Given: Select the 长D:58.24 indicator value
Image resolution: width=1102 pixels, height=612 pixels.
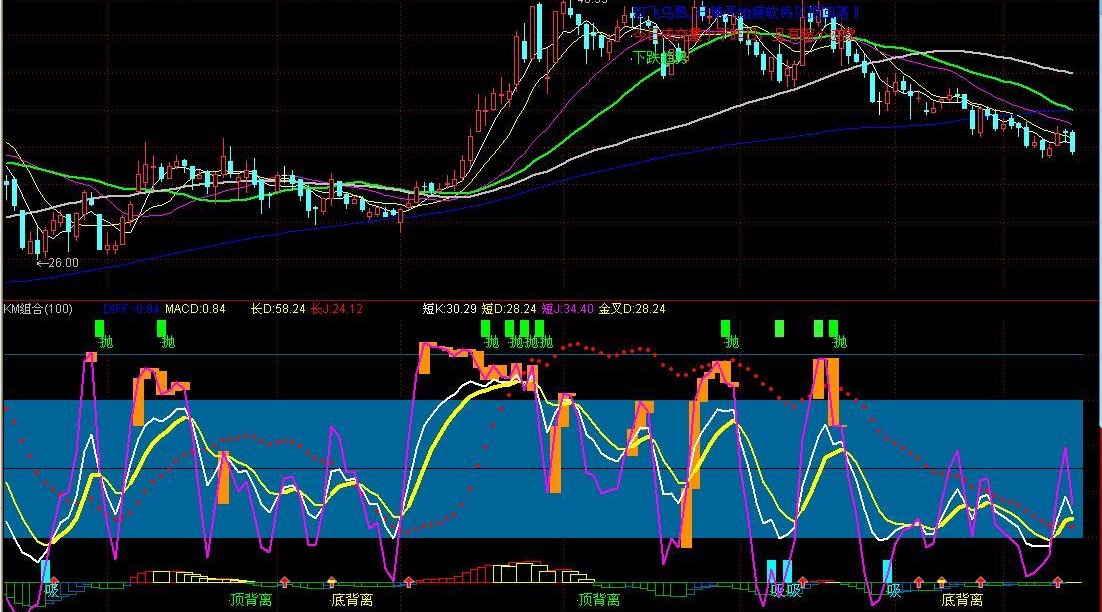Looking at the screenshot, I should (278, 308).
